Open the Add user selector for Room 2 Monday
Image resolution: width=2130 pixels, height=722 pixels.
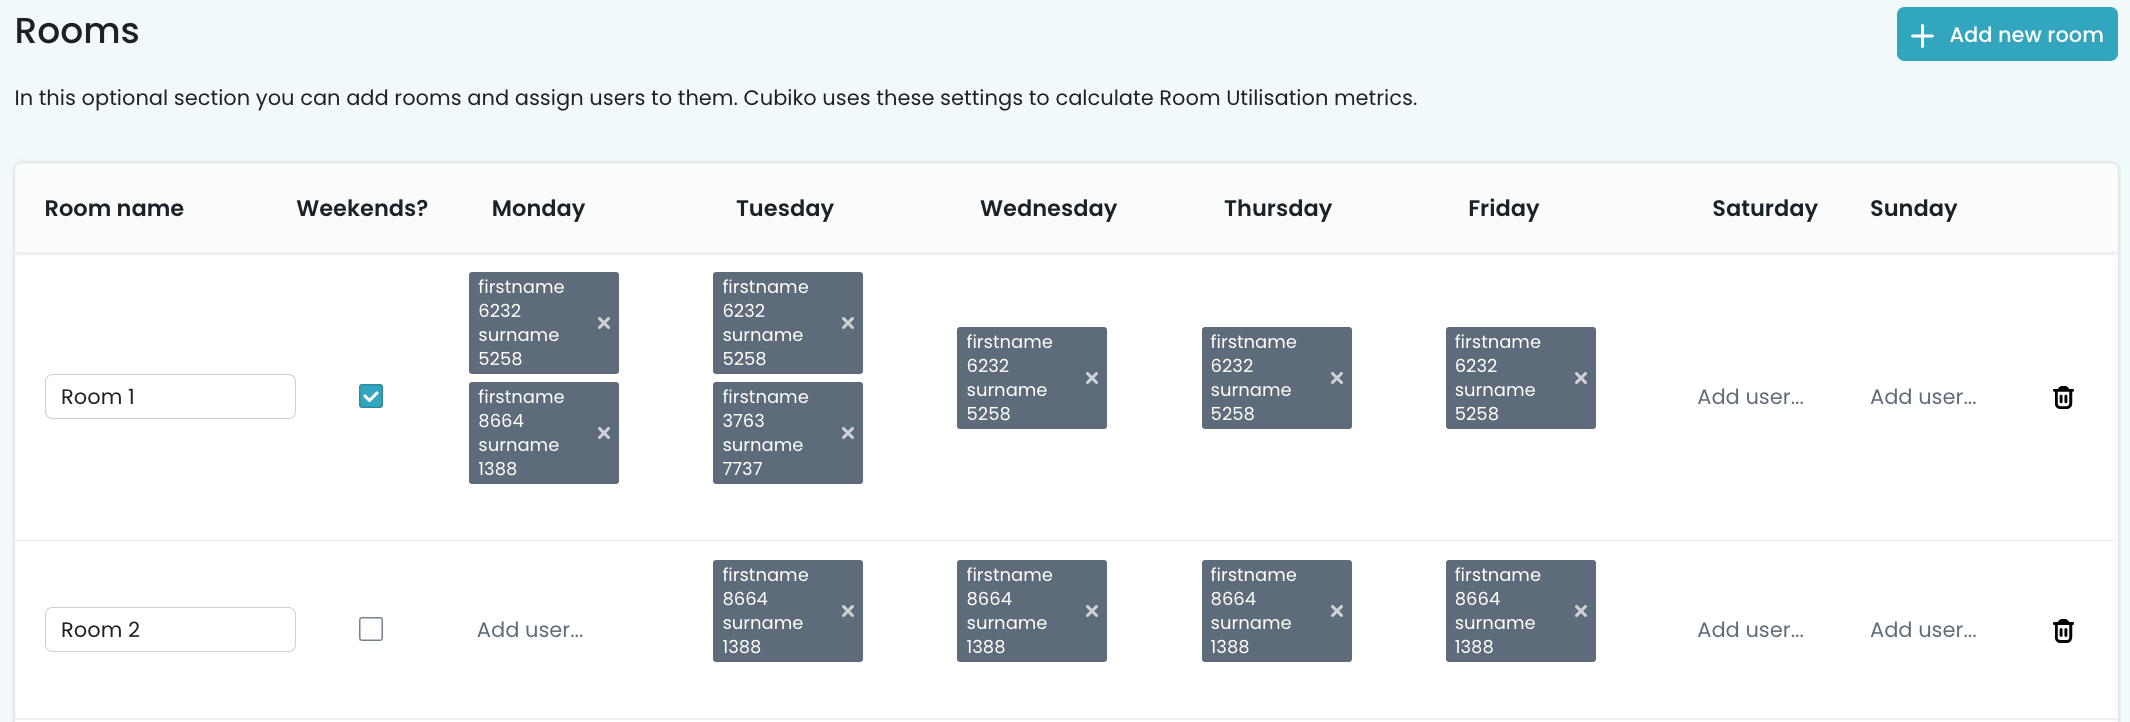click(530, 629)
